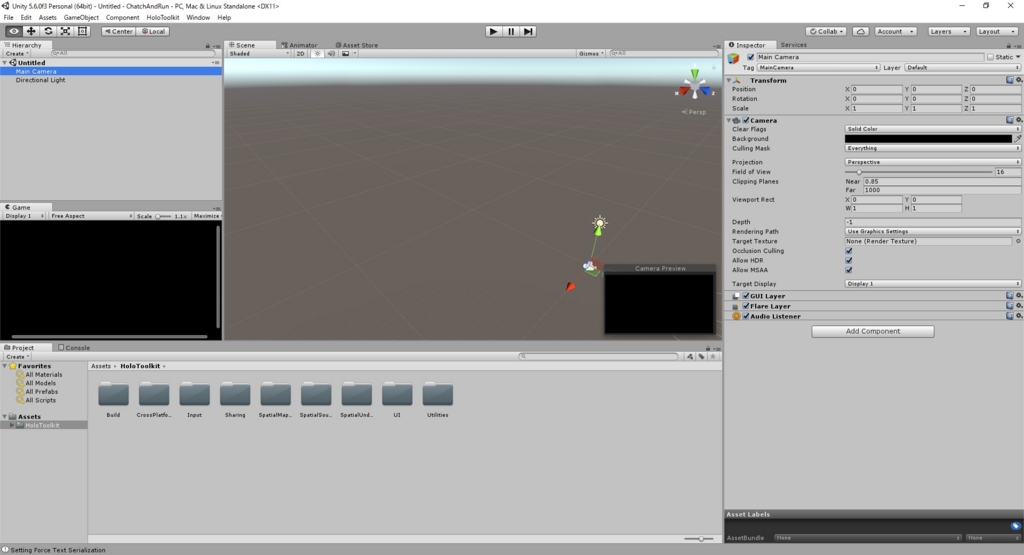The width and height of the screenshot is (1024, 555).
Task: Click save search star icon in Project
Action: [x=713, y=357]
